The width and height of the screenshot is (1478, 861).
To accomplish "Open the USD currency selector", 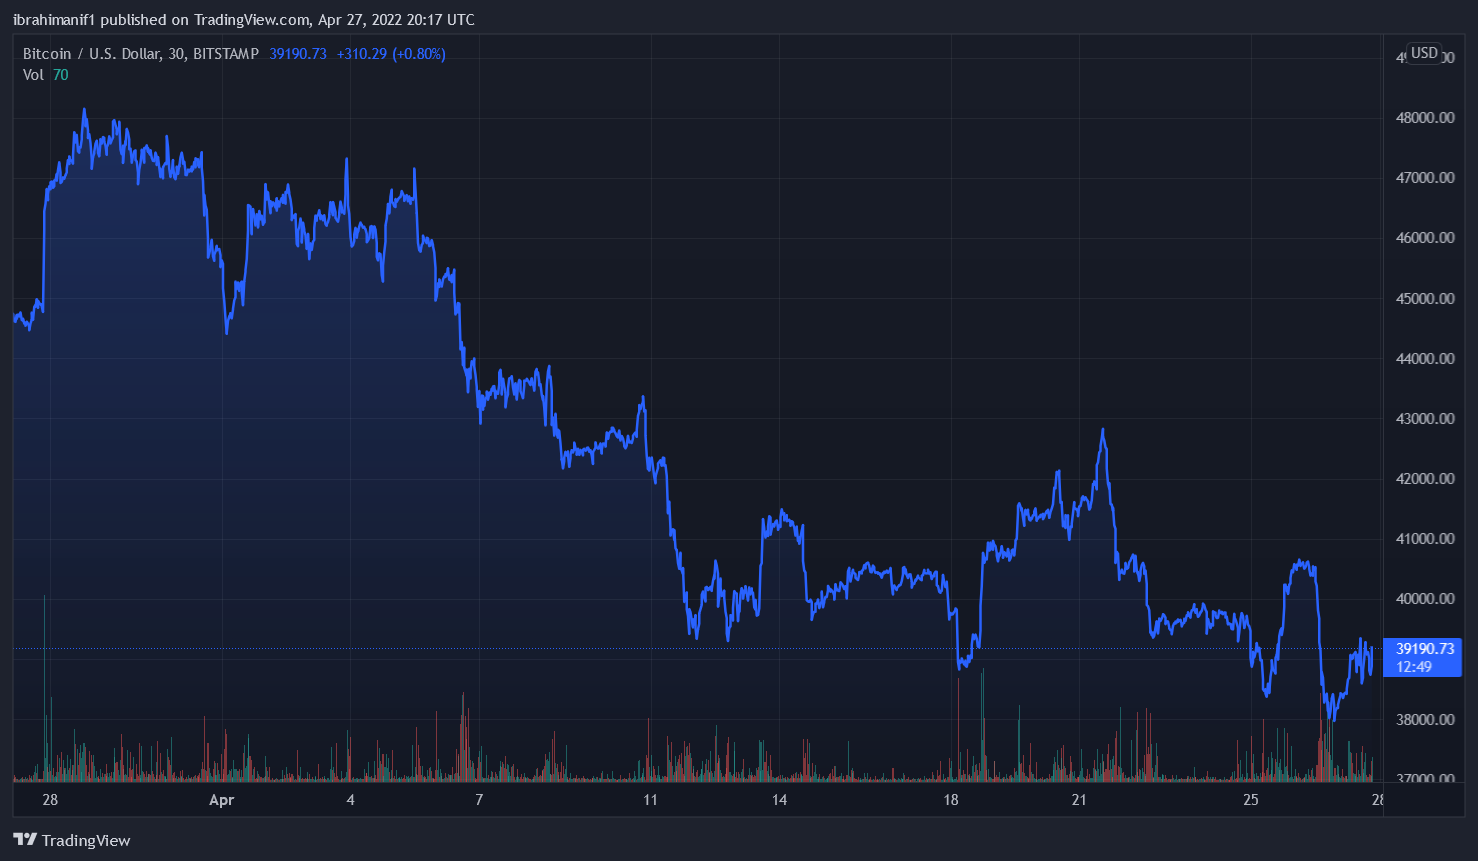I will tap(1424, 53).
